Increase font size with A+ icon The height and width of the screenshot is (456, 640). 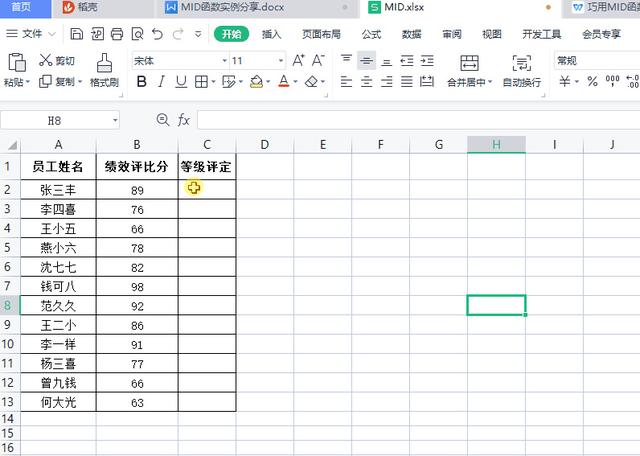tap(298, 60)
